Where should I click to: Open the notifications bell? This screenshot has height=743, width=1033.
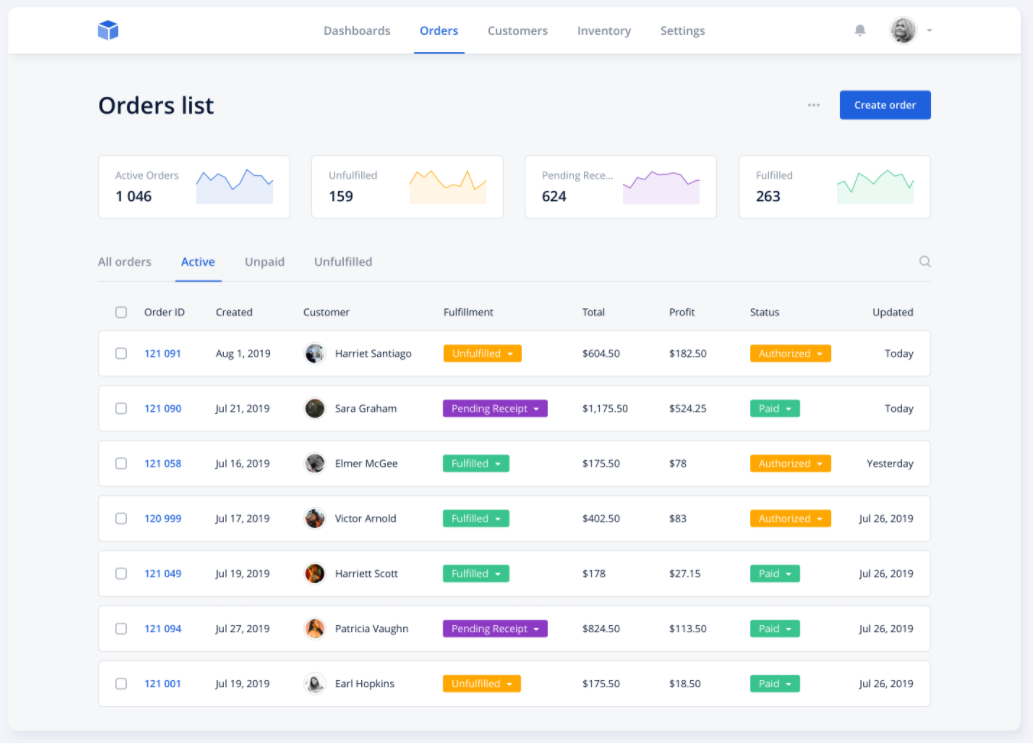pyautogui.click(x=860, y=31)
